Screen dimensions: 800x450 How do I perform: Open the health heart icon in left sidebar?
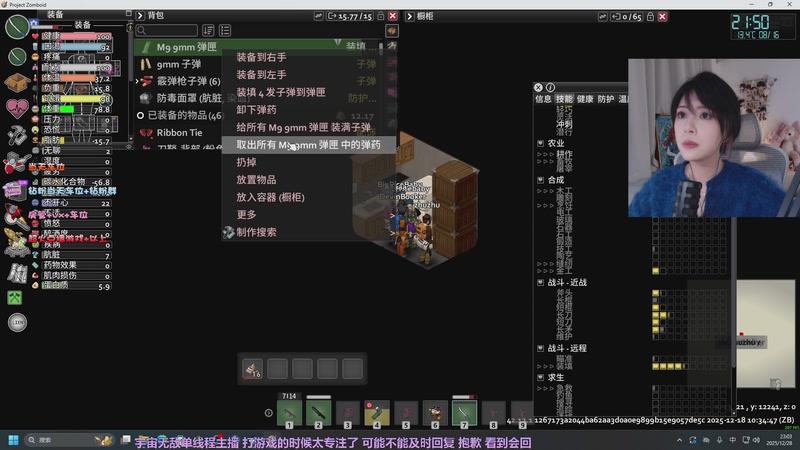(x=17, y=108)
